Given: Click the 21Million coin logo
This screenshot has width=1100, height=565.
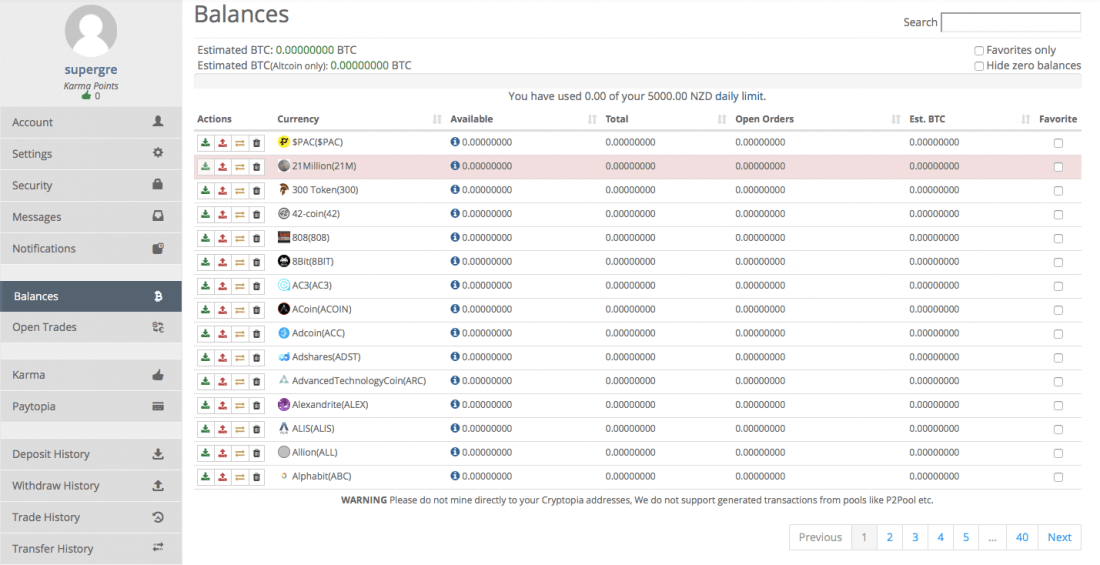Looking at the screenshot, I should point(283,166).
